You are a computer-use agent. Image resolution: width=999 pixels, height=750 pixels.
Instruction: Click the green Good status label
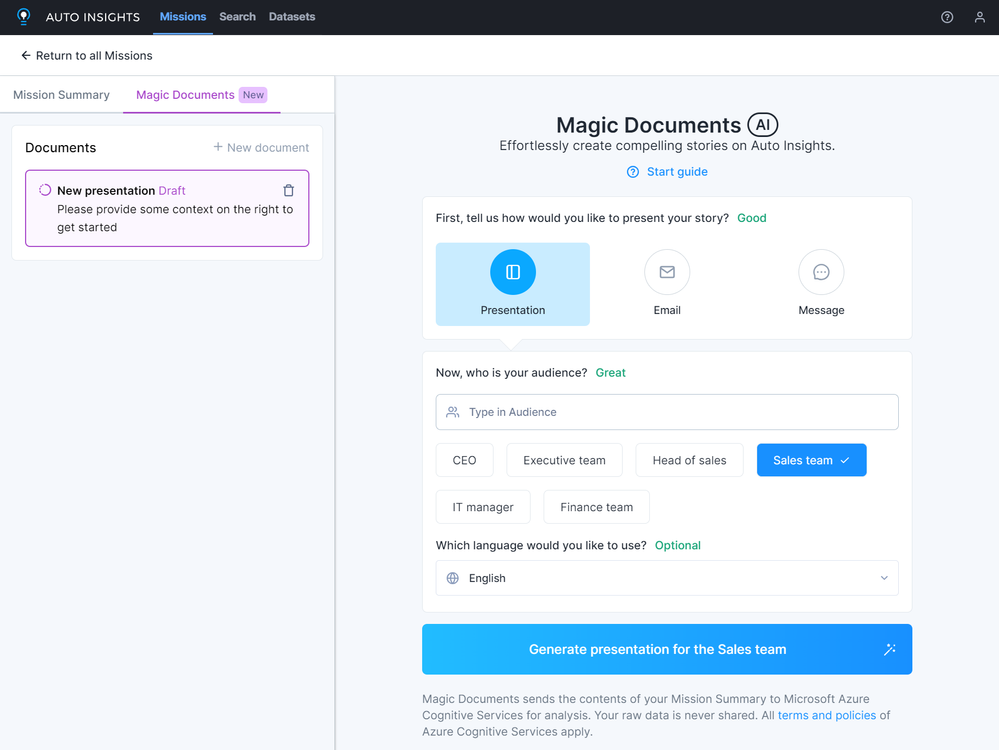[751, 218]
